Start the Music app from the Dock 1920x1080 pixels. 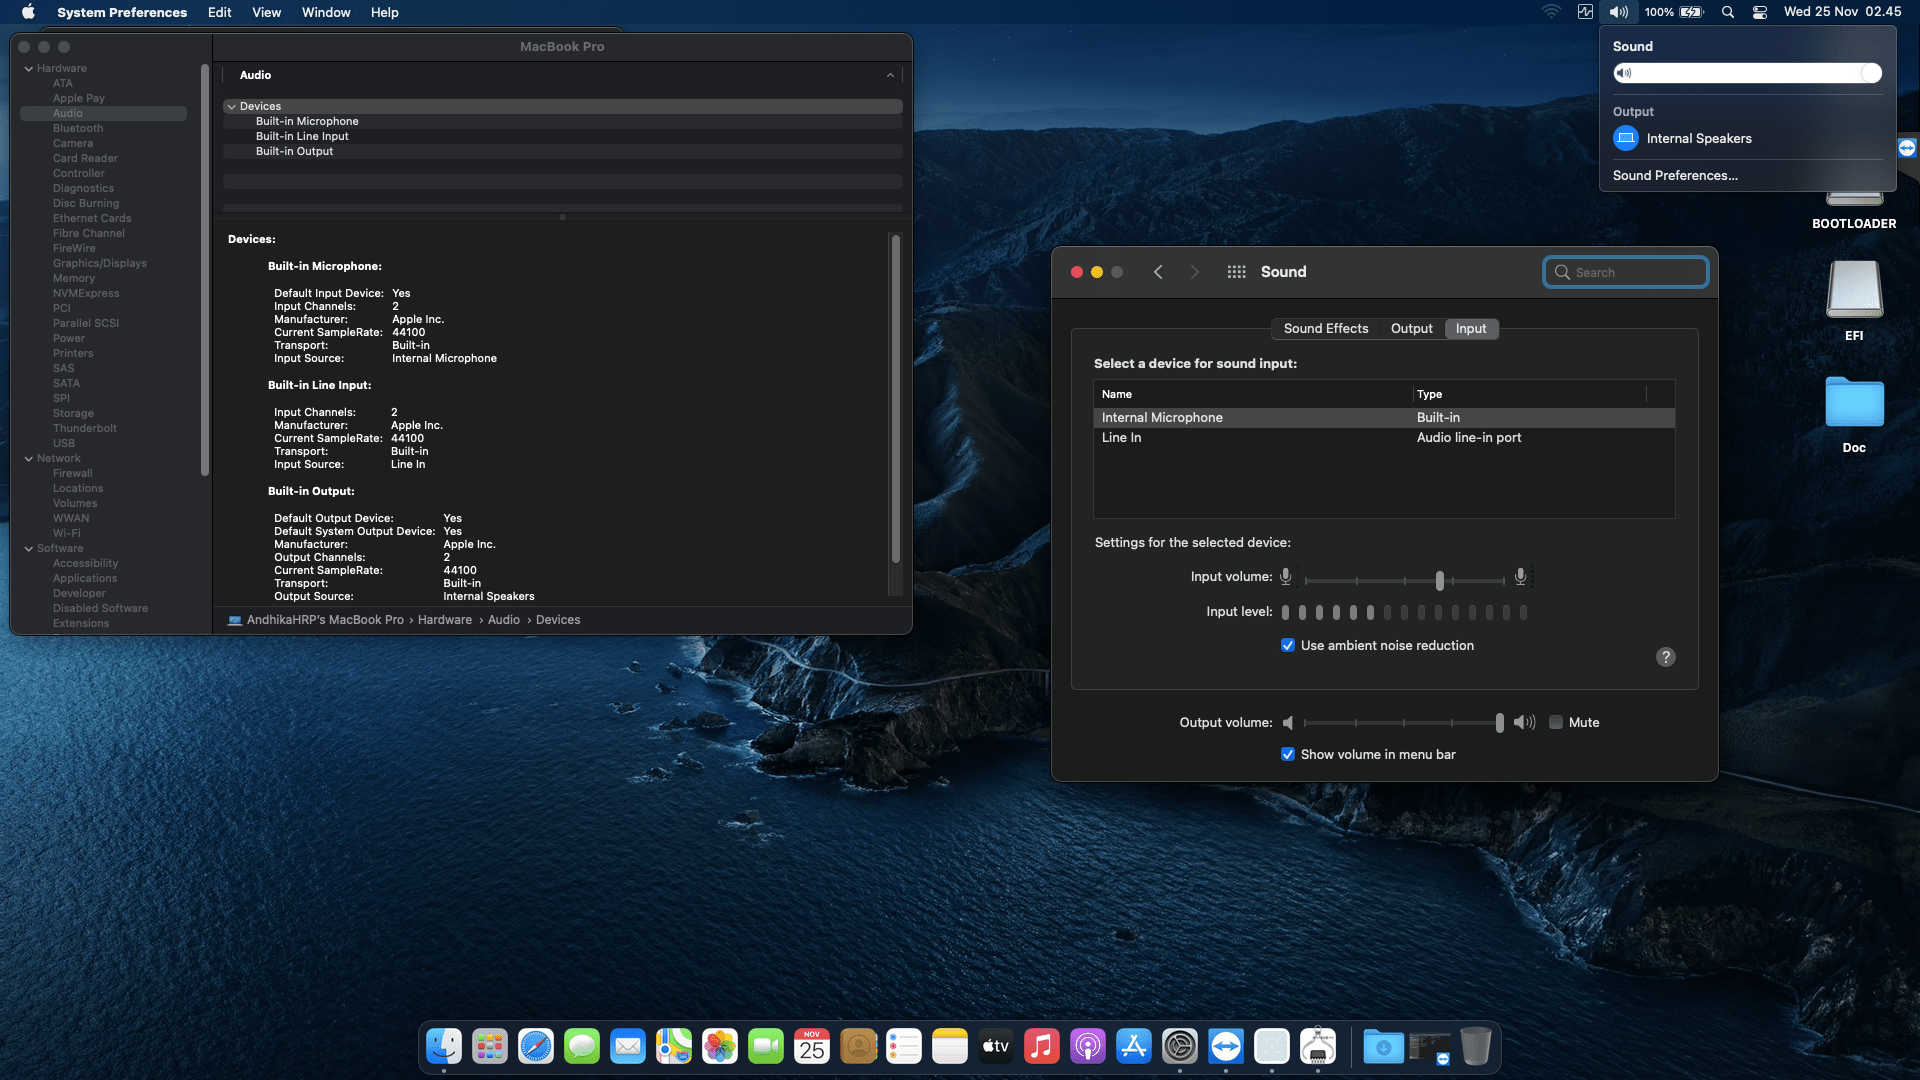(x=1042, y=1046)
